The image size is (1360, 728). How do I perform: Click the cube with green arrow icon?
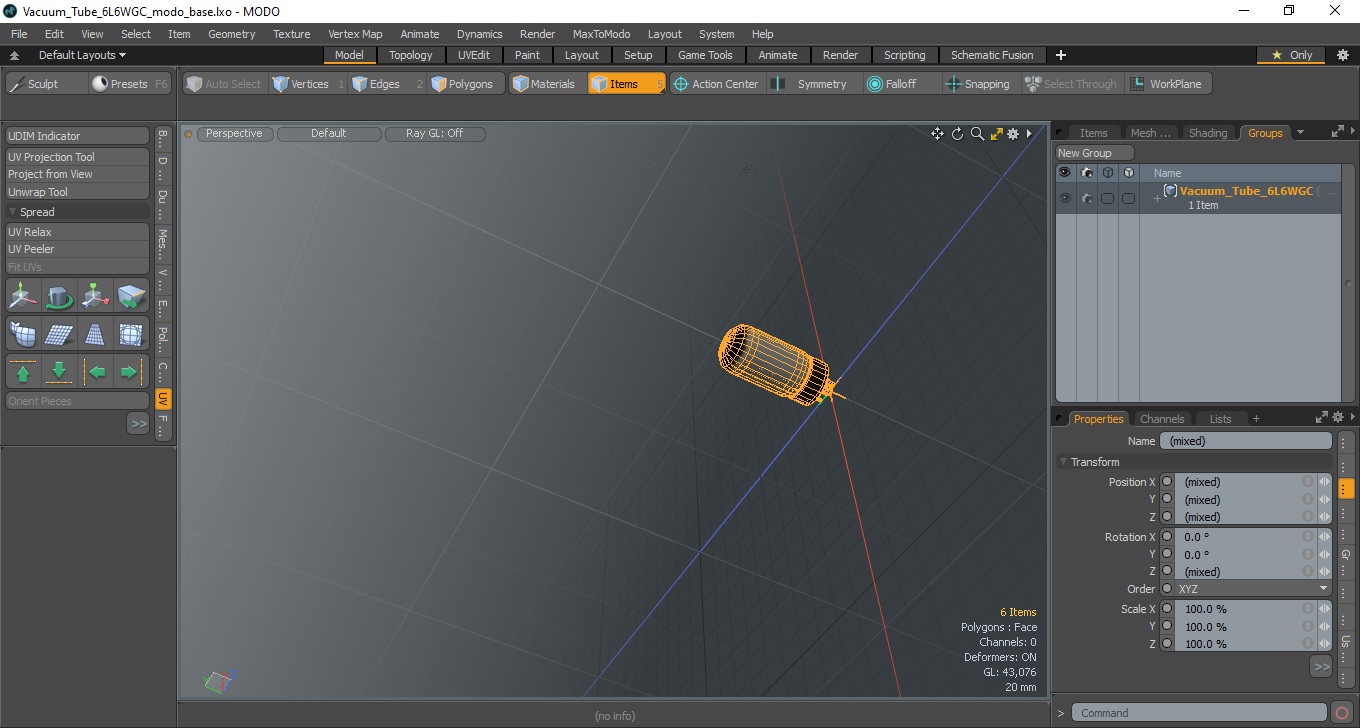point(132,296)
